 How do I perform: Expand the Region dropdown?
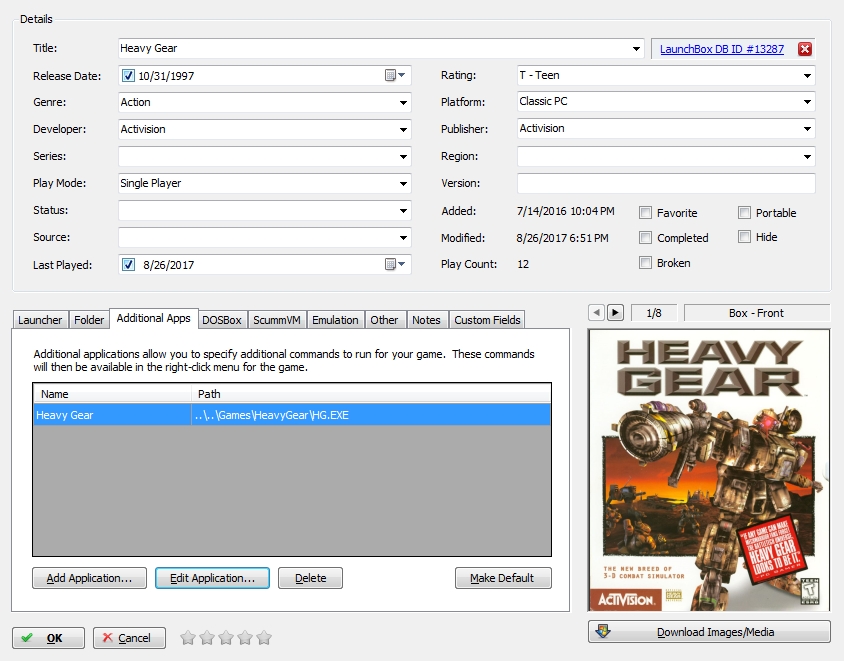[807, 157]
